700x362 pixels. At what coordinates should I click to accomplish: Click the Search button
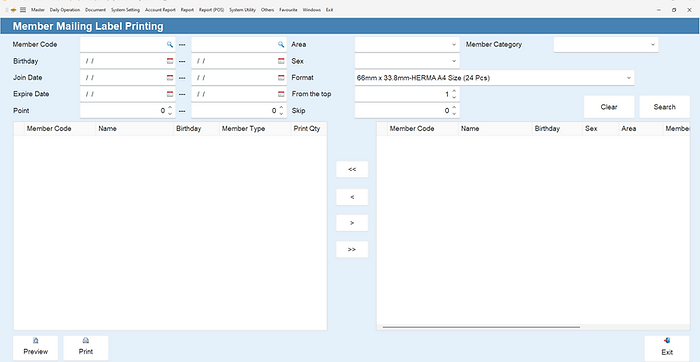click(x=664, y=107)
